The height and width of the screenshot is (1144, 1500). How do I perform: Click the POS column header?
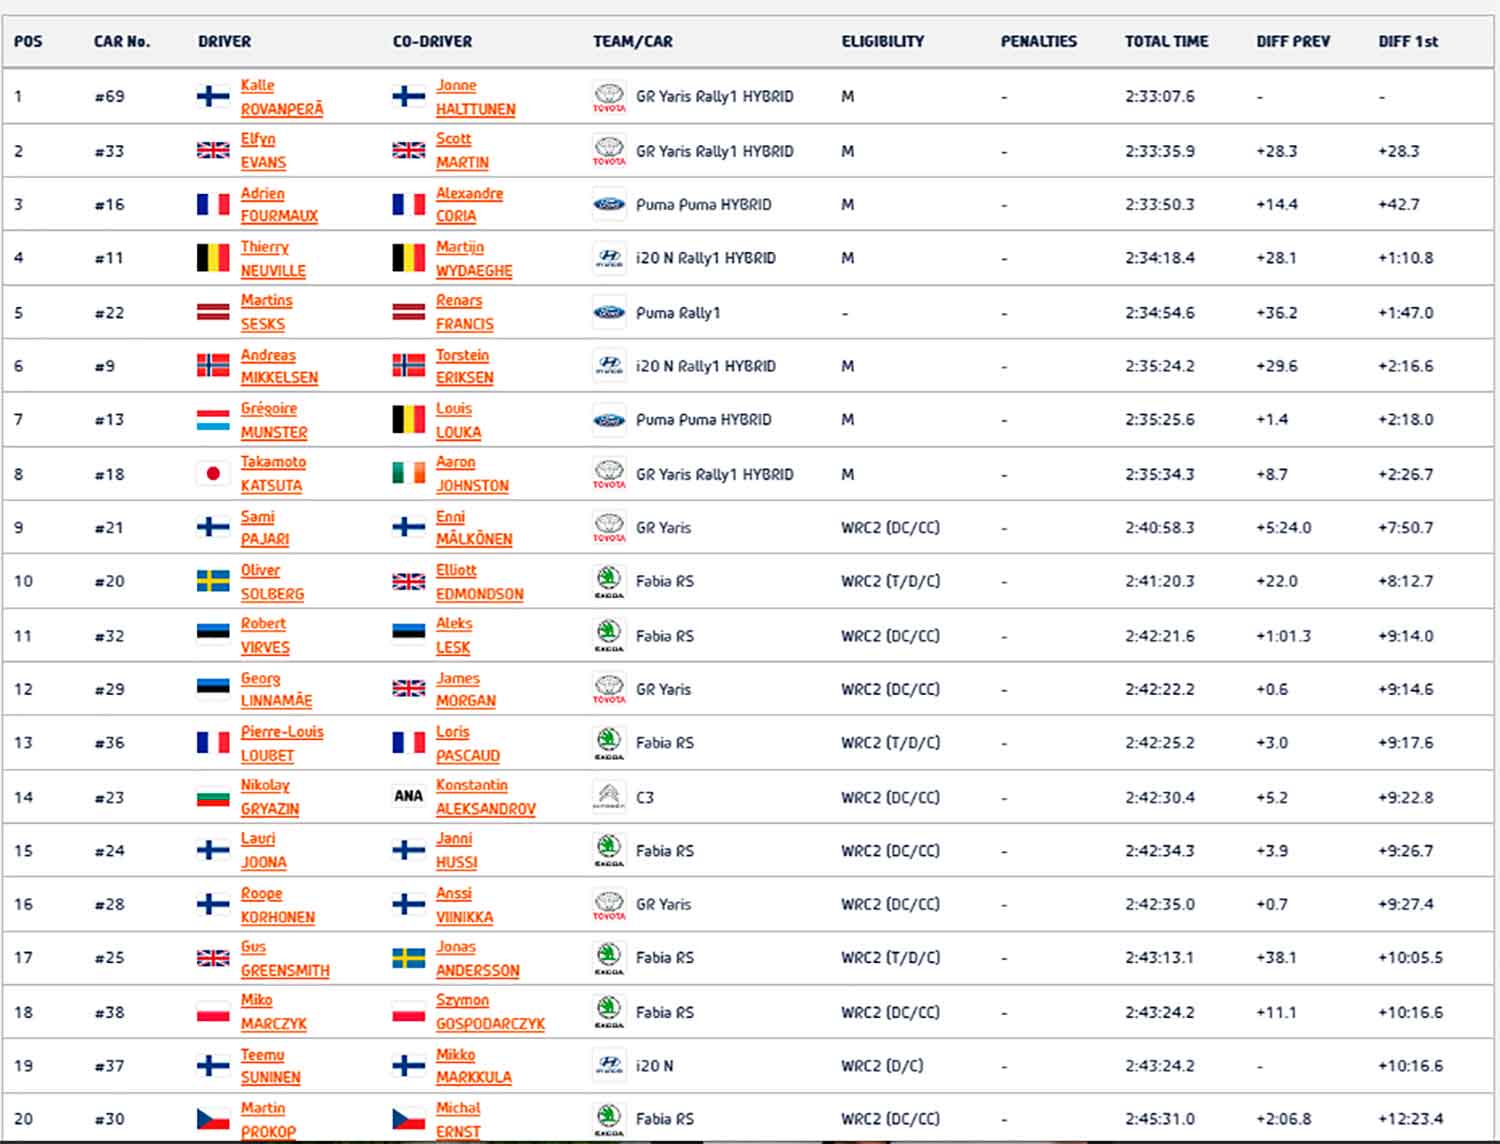pos(28,41)
